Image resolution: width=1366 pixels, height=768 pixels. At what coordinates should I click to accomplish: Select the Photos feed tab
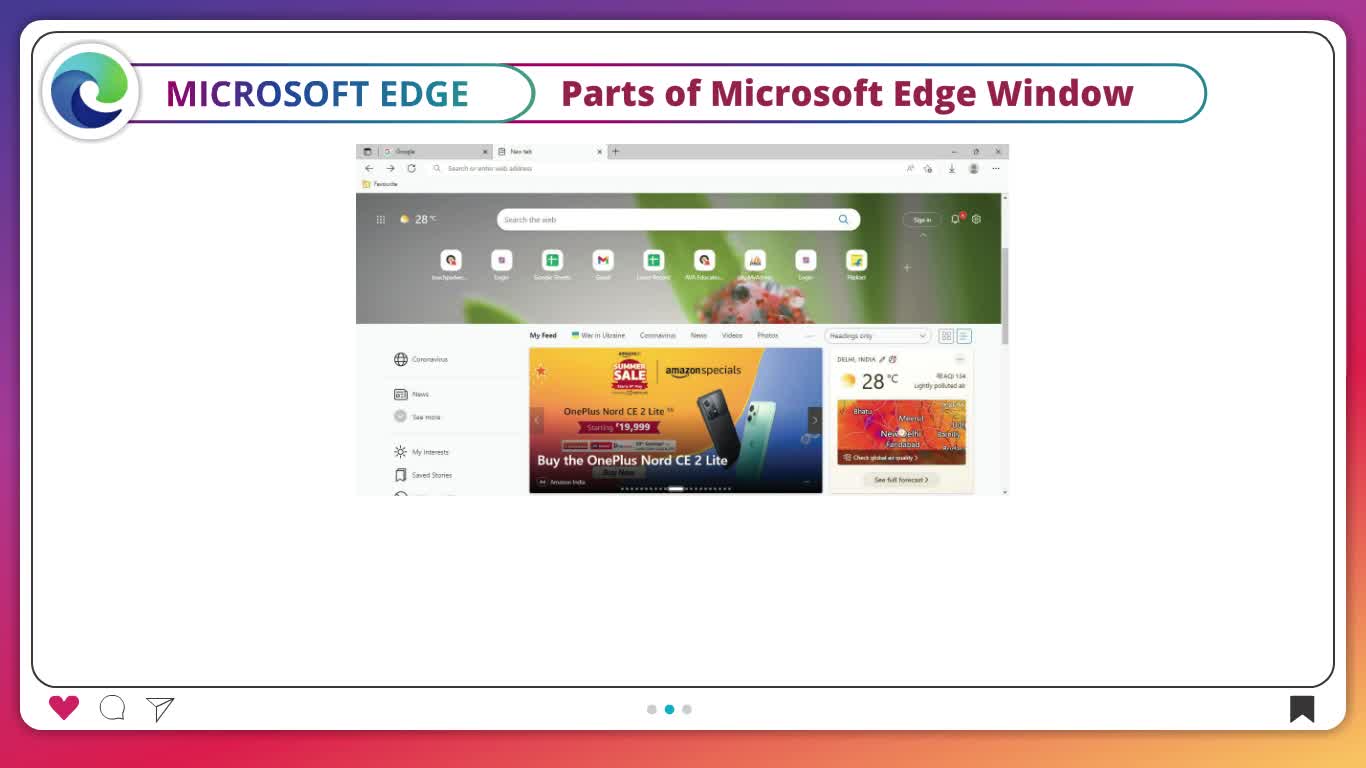pyautogui.click(x=768, y=336)
